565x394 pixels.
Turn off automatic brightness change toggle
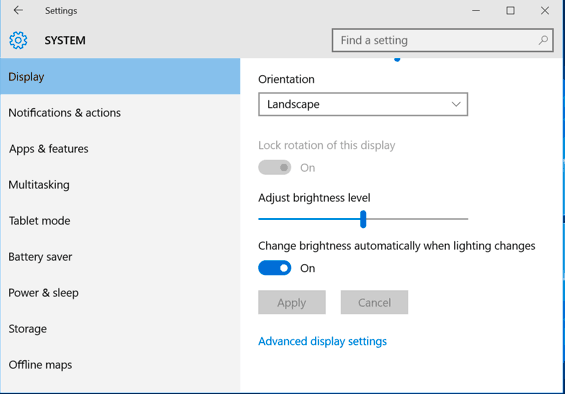pos(275,268)
